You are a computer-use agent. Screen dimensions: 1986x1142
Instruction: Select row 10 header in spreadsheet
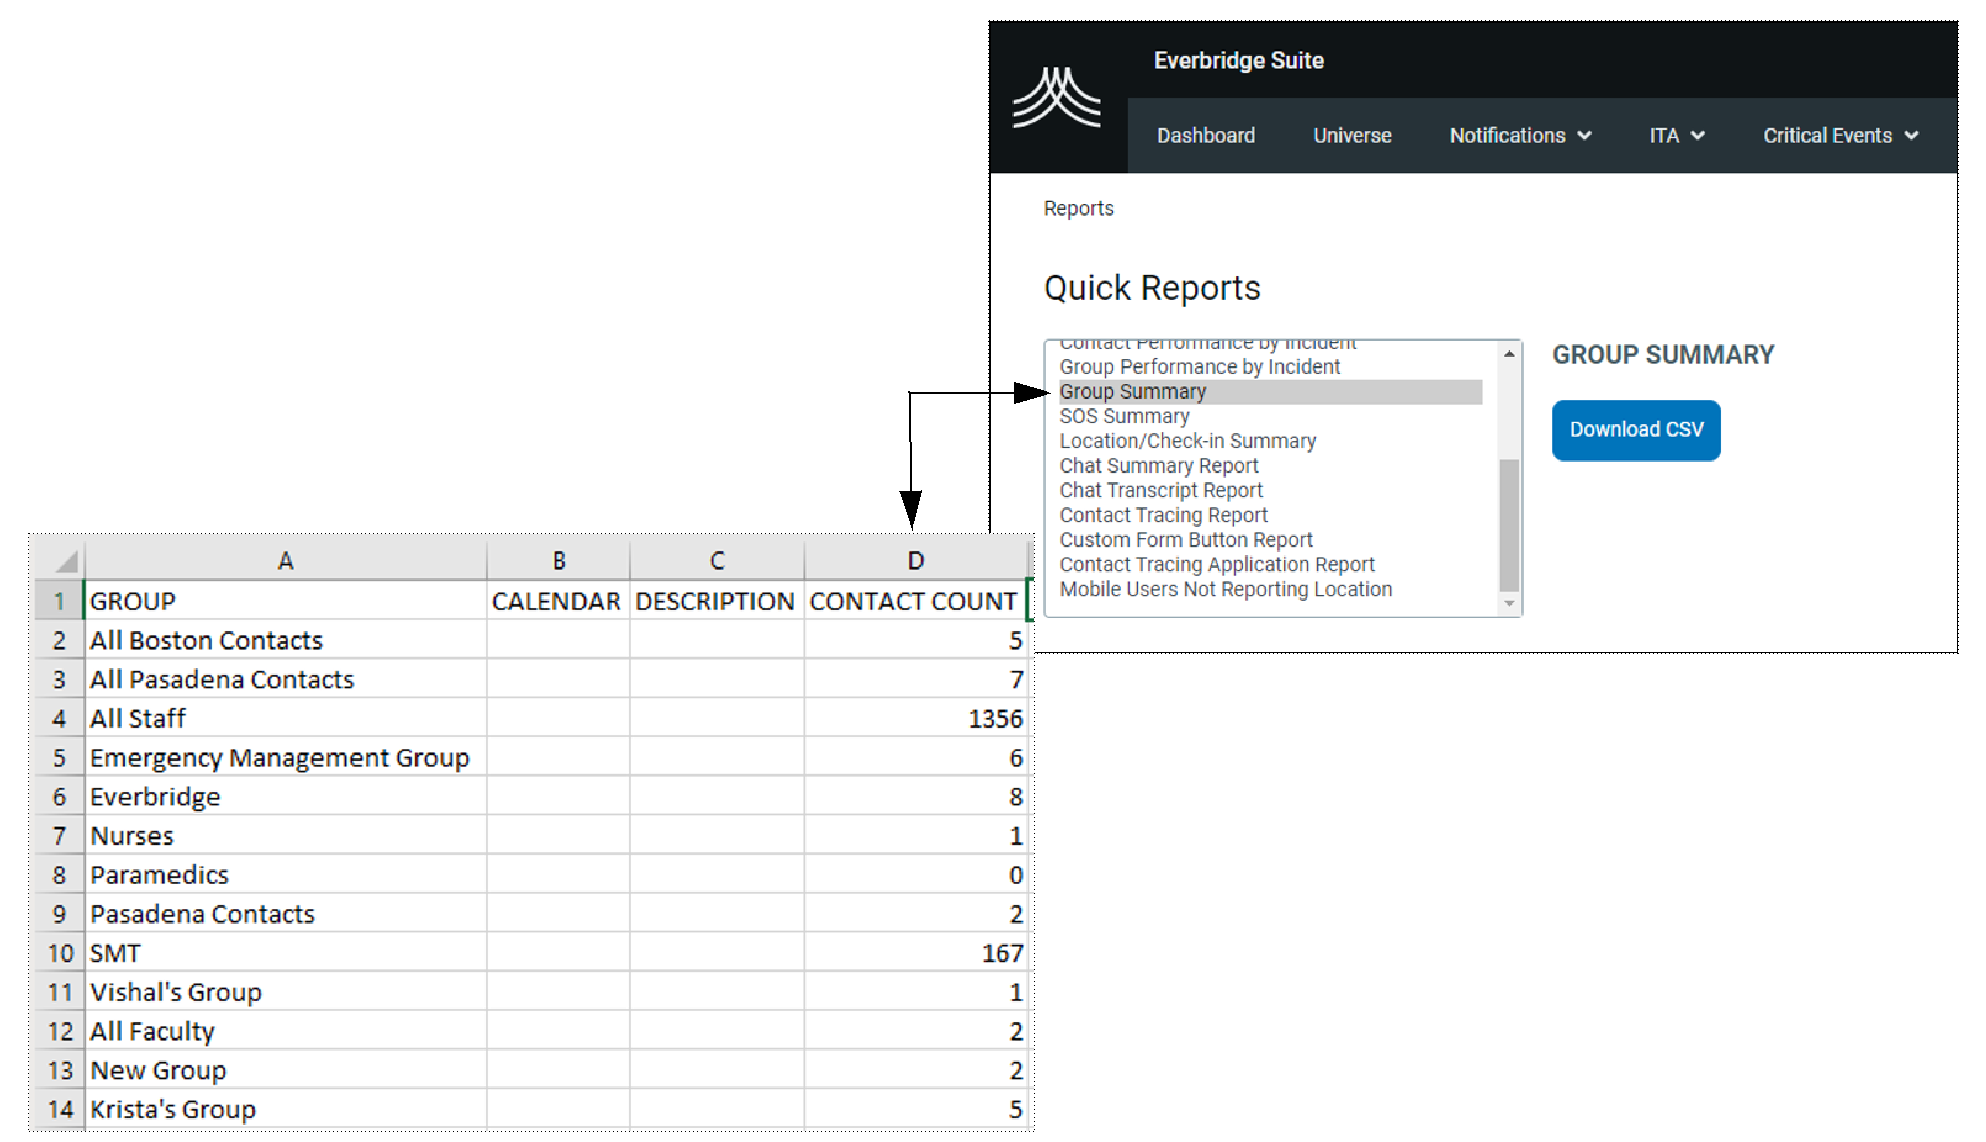coord(59,953)
